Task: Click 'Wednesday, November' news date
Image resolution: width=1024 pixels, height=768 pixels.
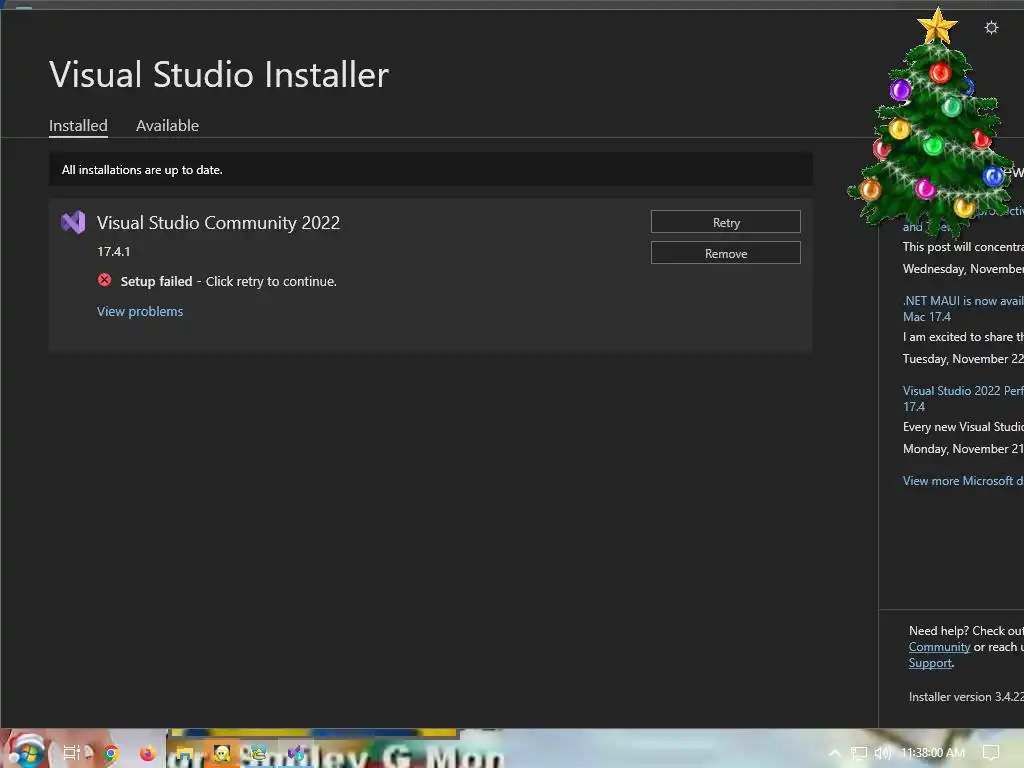Action: [963, 269]
